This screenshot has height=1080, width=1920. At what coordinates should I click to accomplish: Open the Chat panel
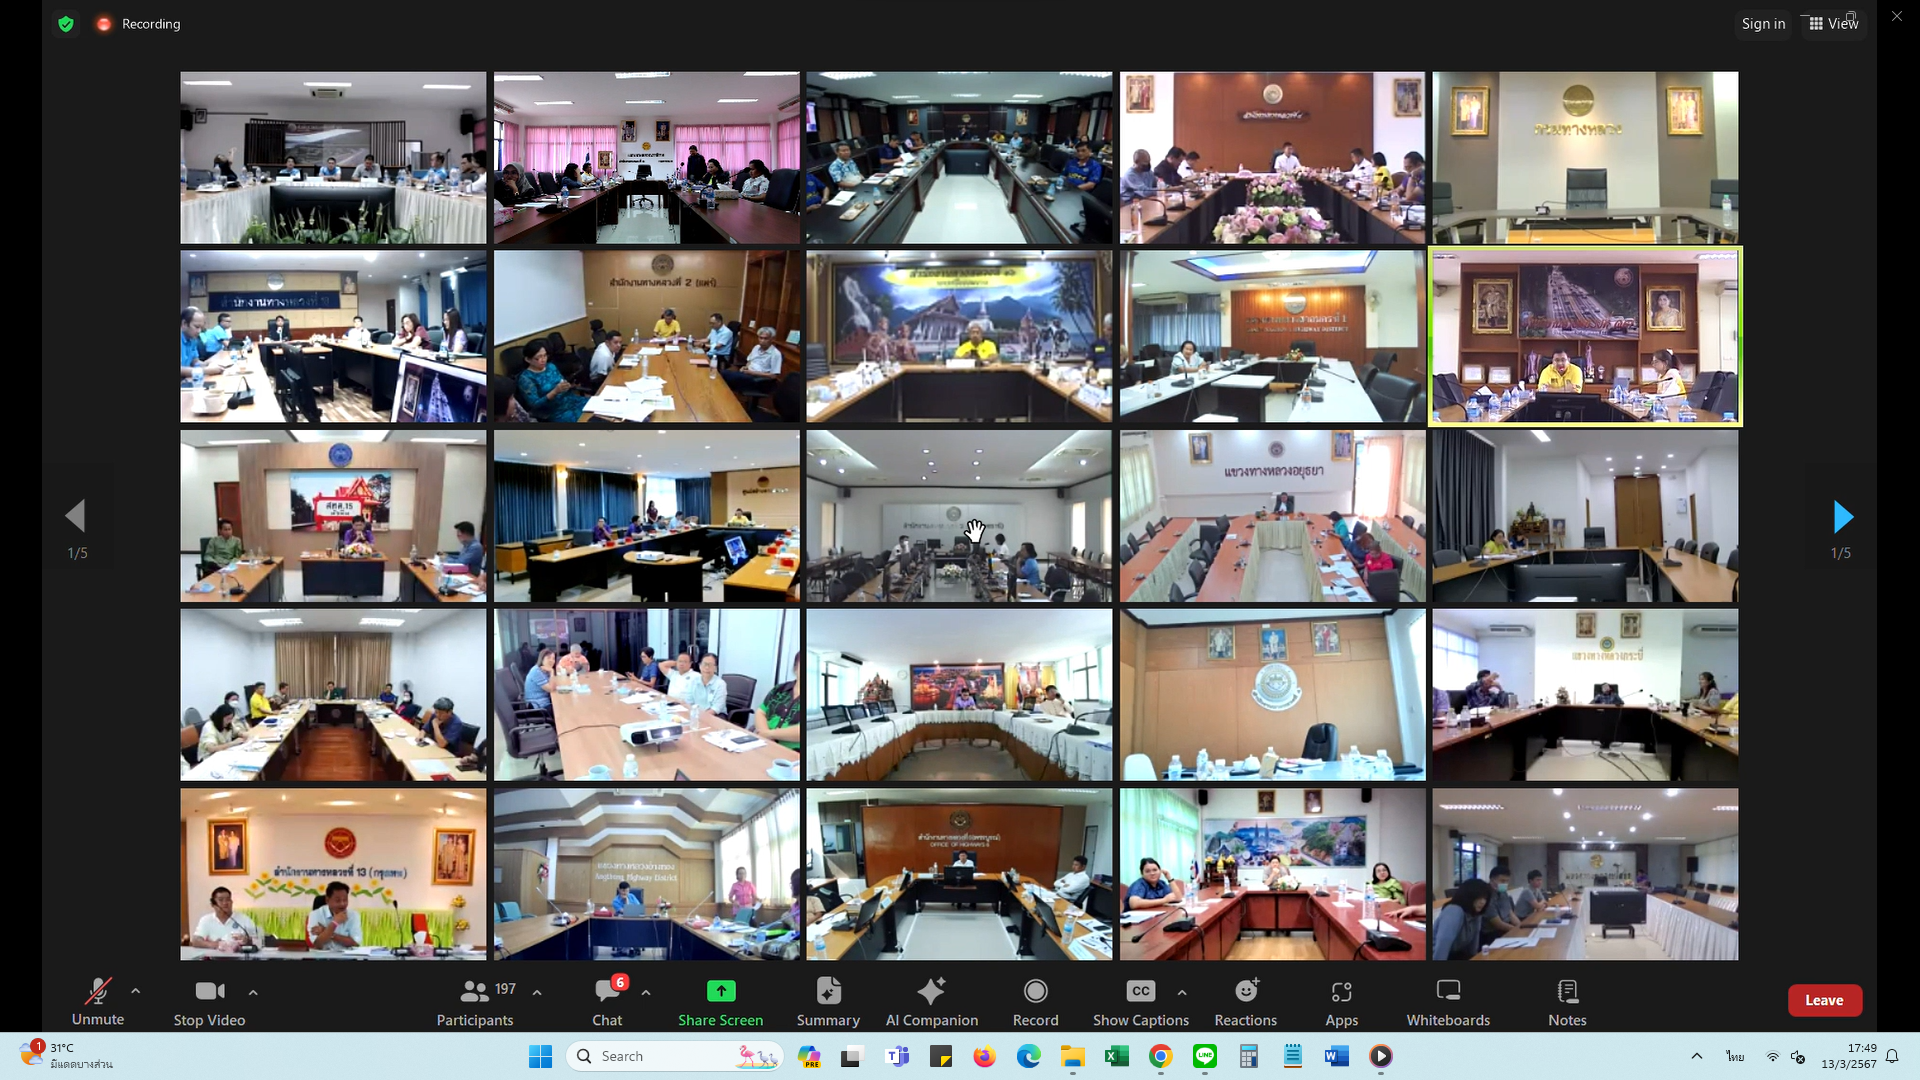pos(607,1001)
